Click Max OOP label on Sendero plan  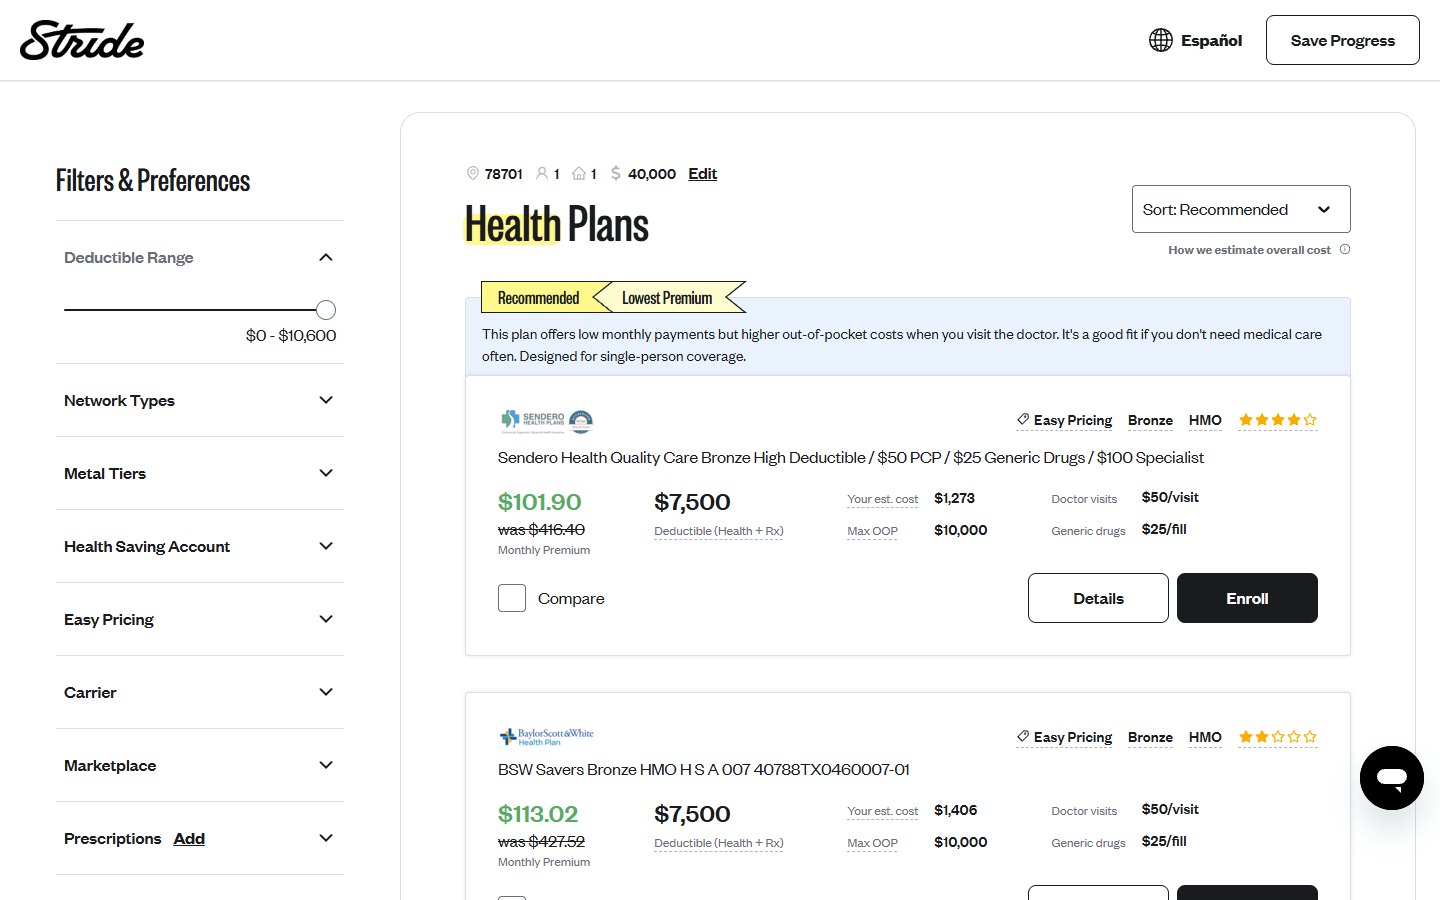tap(872, 531)
